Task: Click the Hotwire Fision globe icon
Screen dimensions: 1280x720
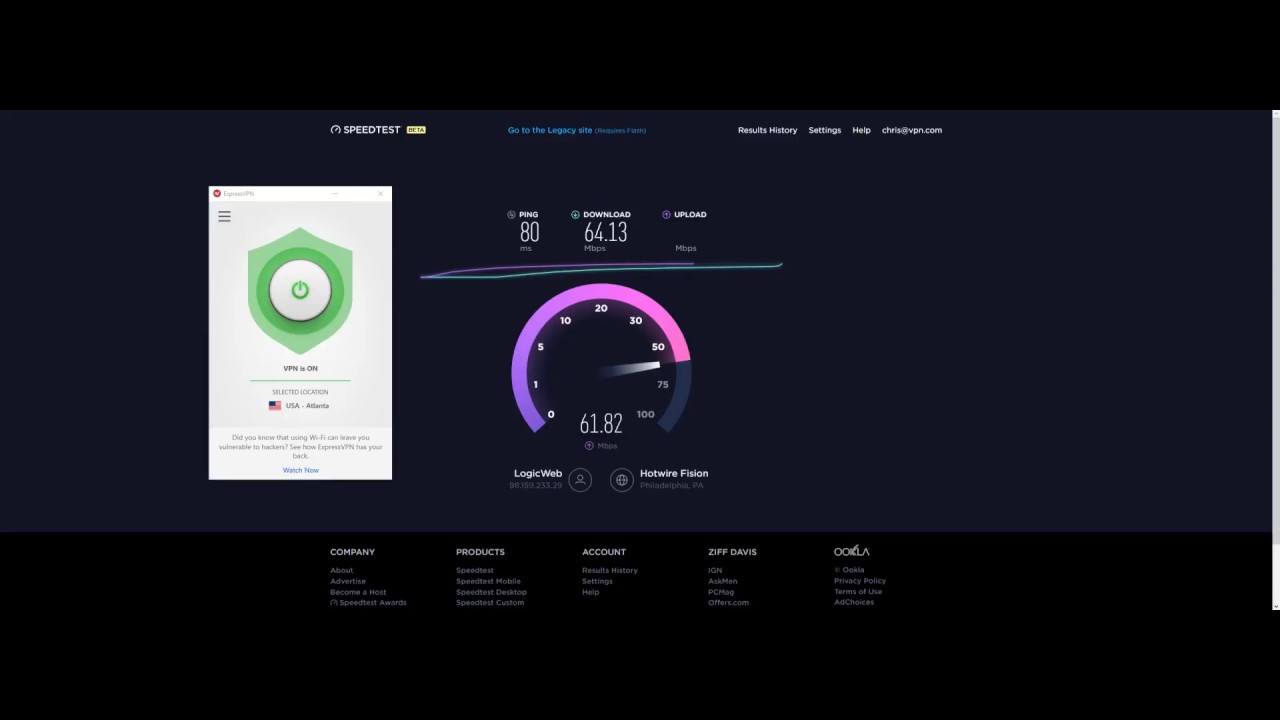Action: [x=622, y=480]
